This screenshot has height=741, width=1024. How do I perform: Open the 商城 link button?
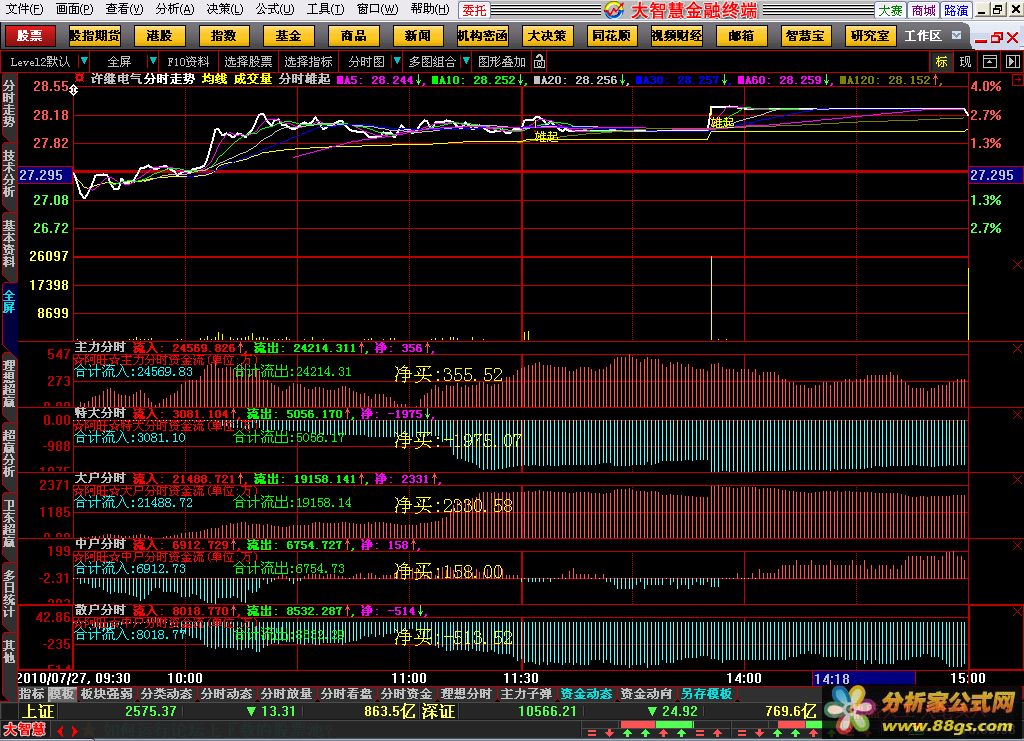[x=923, y=10]
